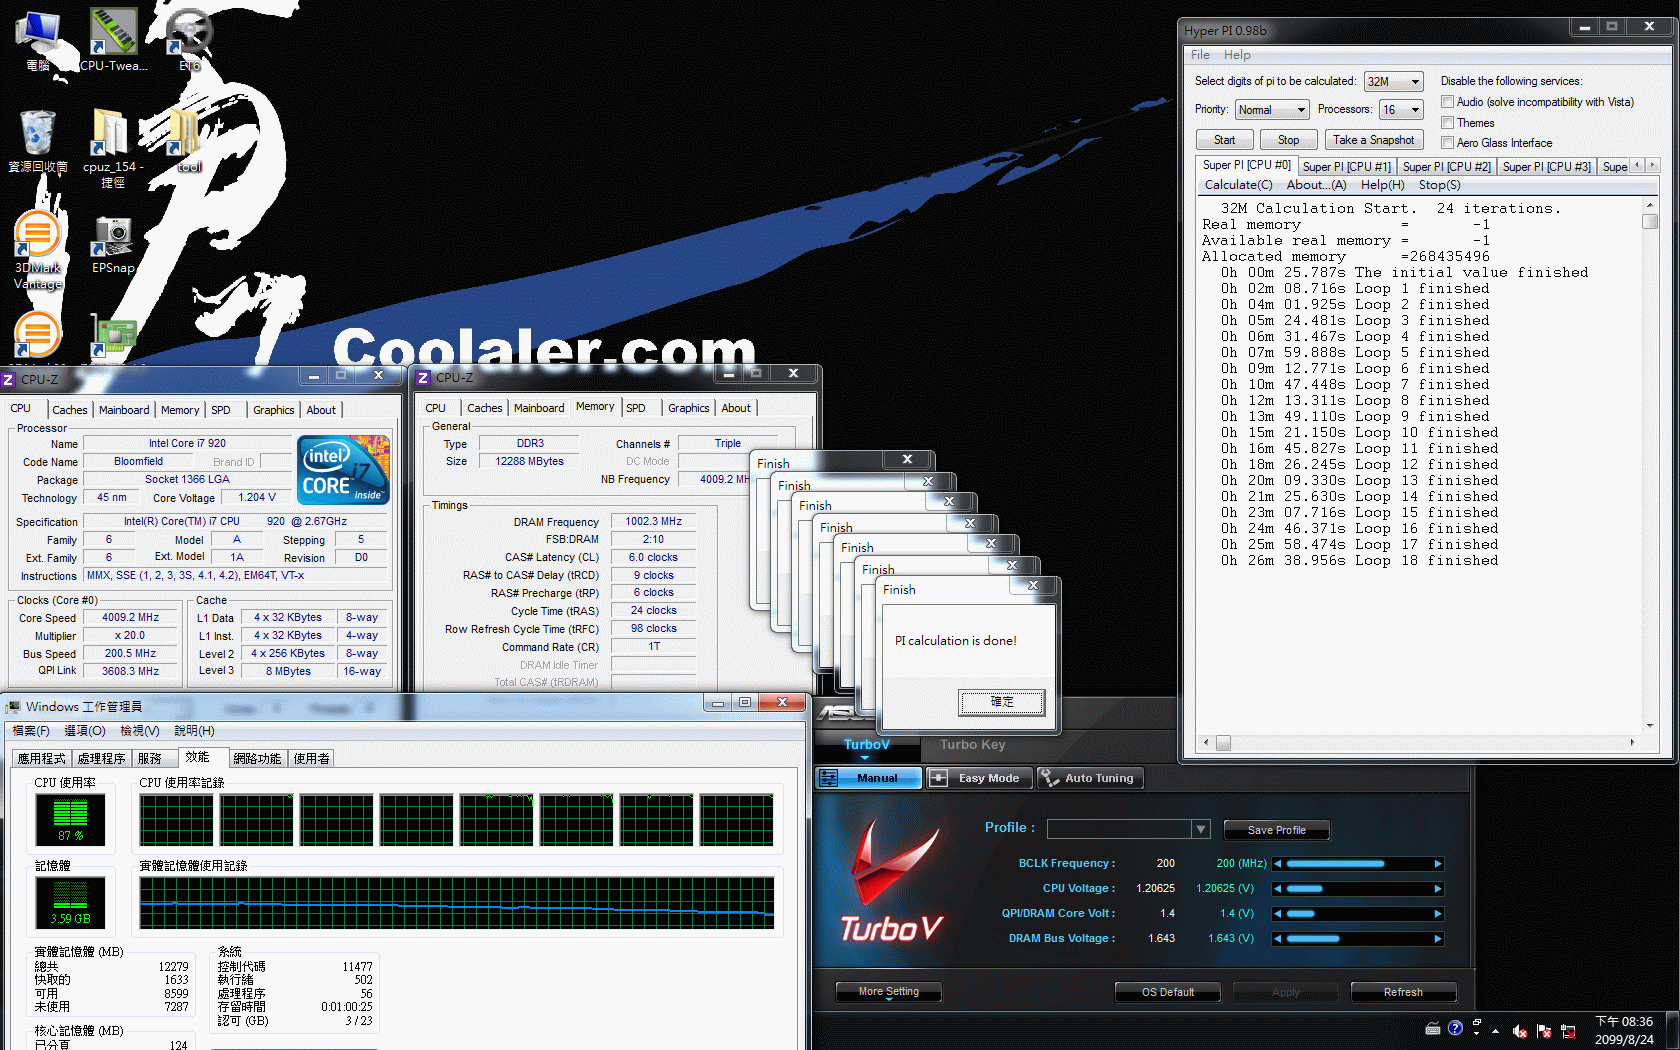Click the Stop button in Hyper PI
Viewport: 1680px width, 1050px height.
tap(1288, 140)
